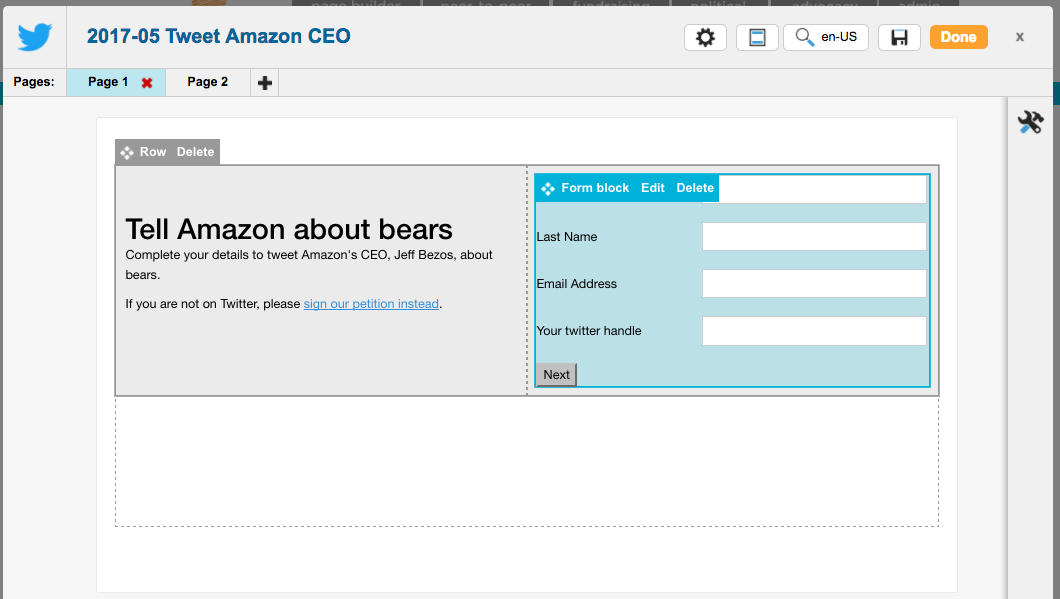Click the 'sign our petition instead' link
1060x599 pixels.
[x=371, y=304]
